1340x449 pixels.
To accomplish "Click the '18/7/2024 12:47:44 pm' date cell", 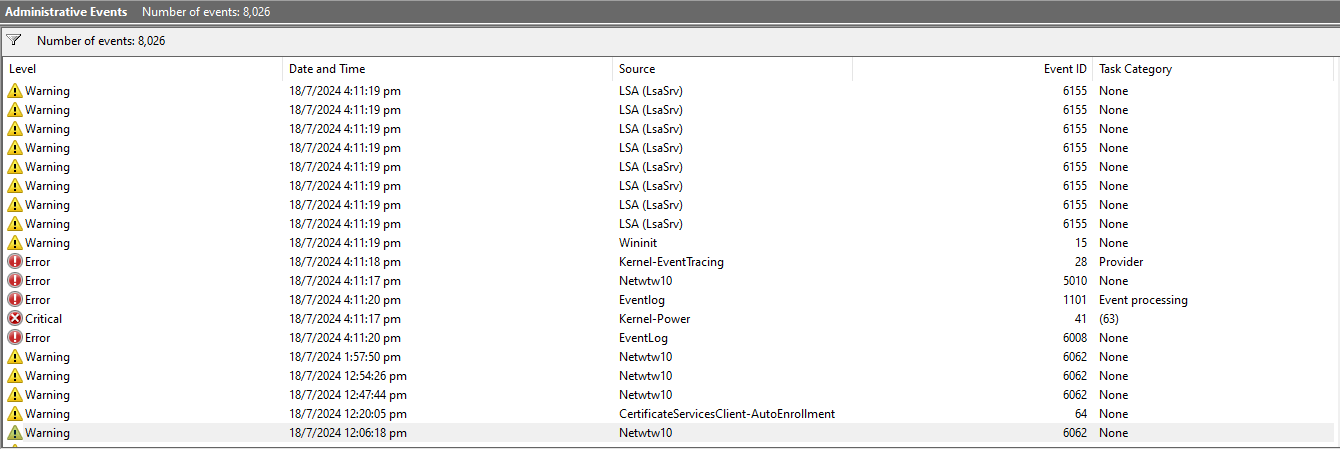I will pos(348,395).
